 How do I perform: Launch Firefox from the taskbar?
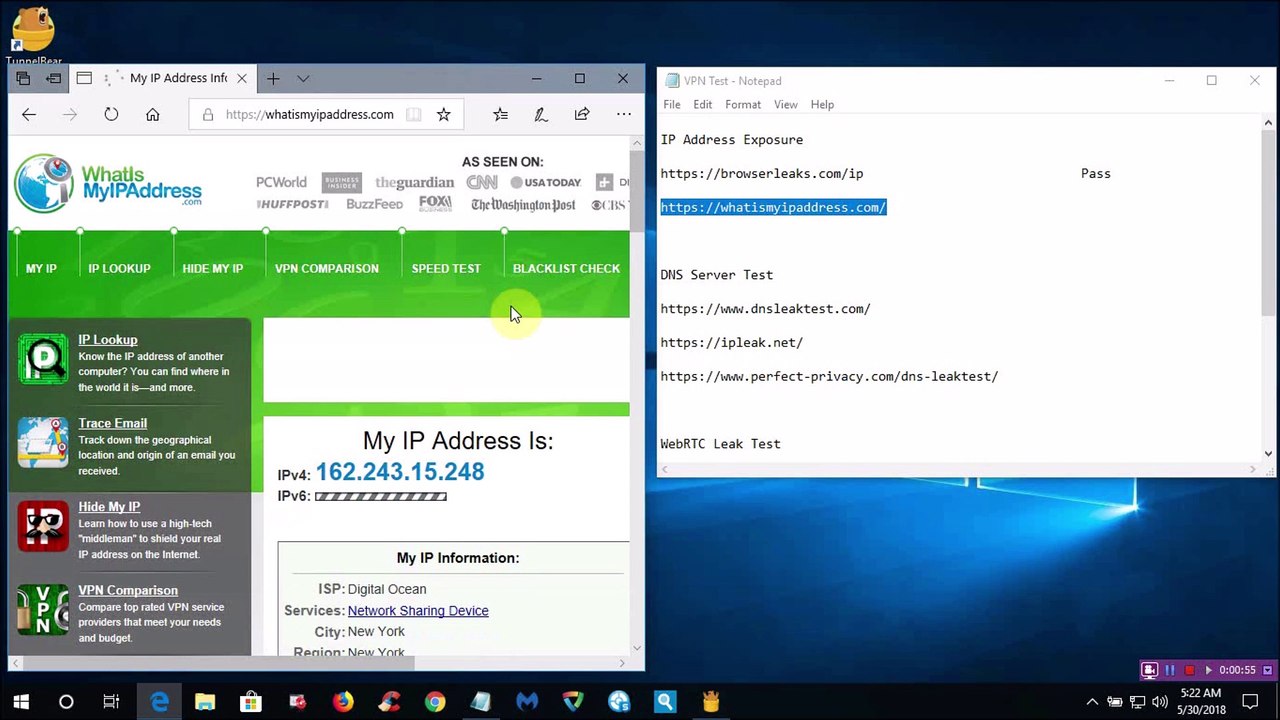[343, 702]
